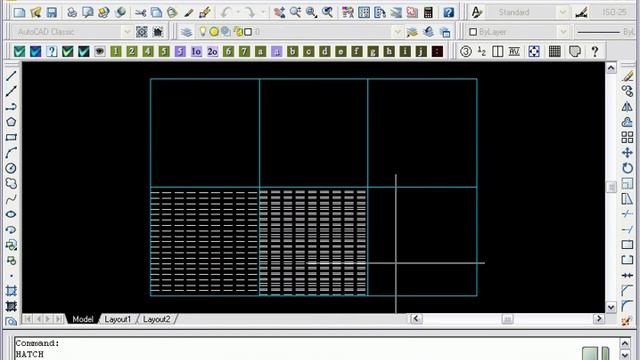The image size is (640, 360).
Task: Toggle layer 0 on/off lightbulb
Action: 202,32
